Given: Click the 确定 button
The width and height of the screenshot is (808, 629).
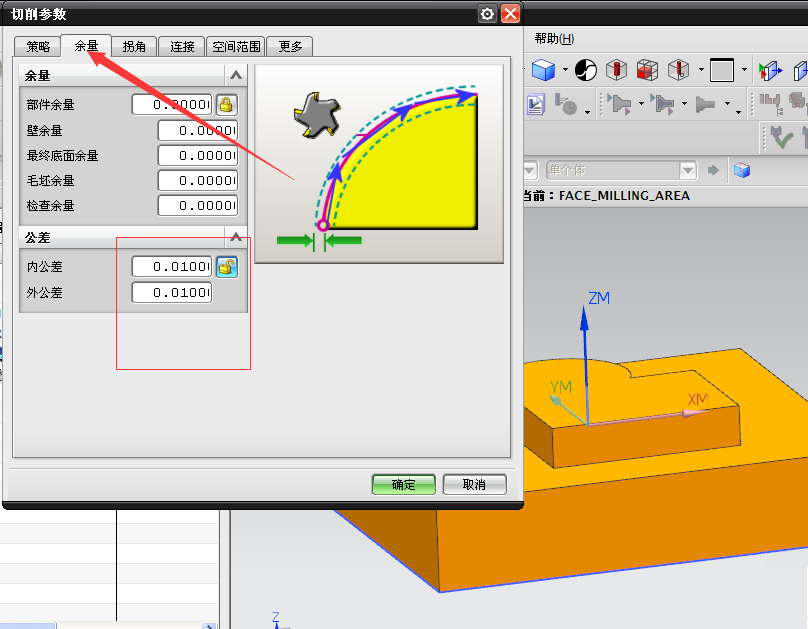Looking at the screenshot, I should [403, 484].
